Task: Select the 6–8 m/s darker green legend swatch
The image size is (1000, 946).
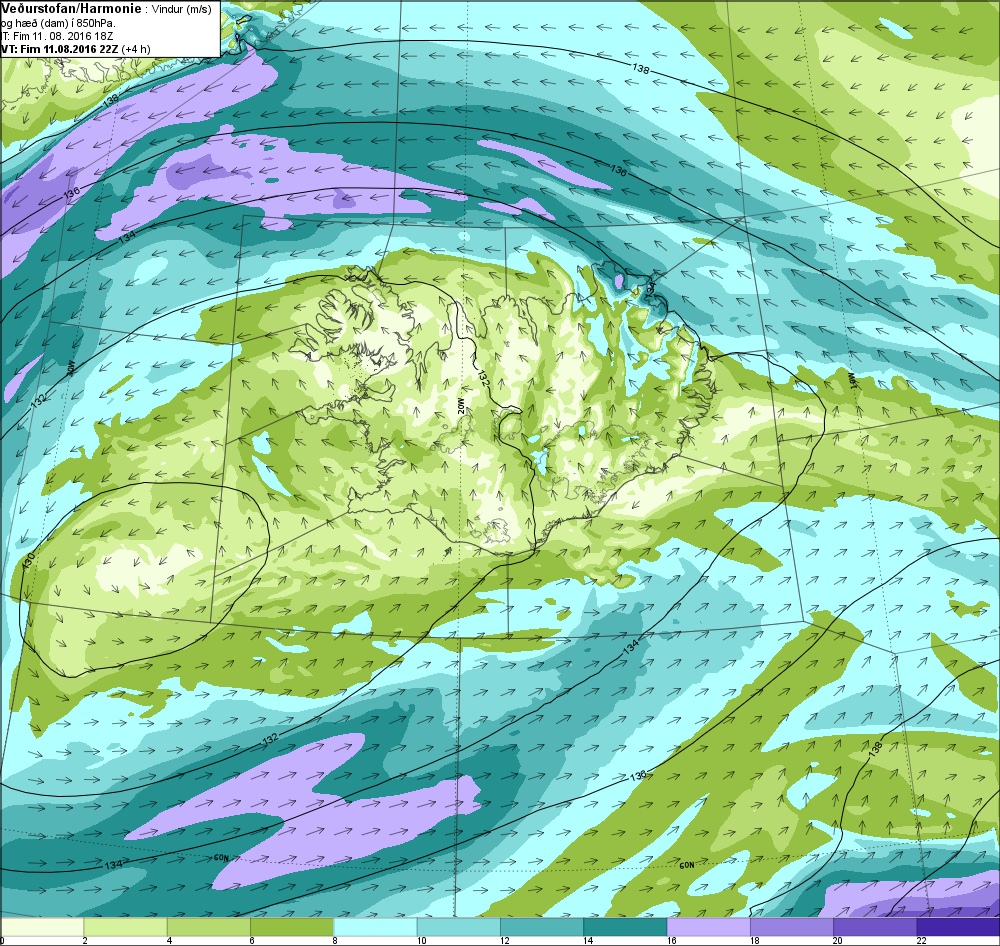Action: pos(292,926)
